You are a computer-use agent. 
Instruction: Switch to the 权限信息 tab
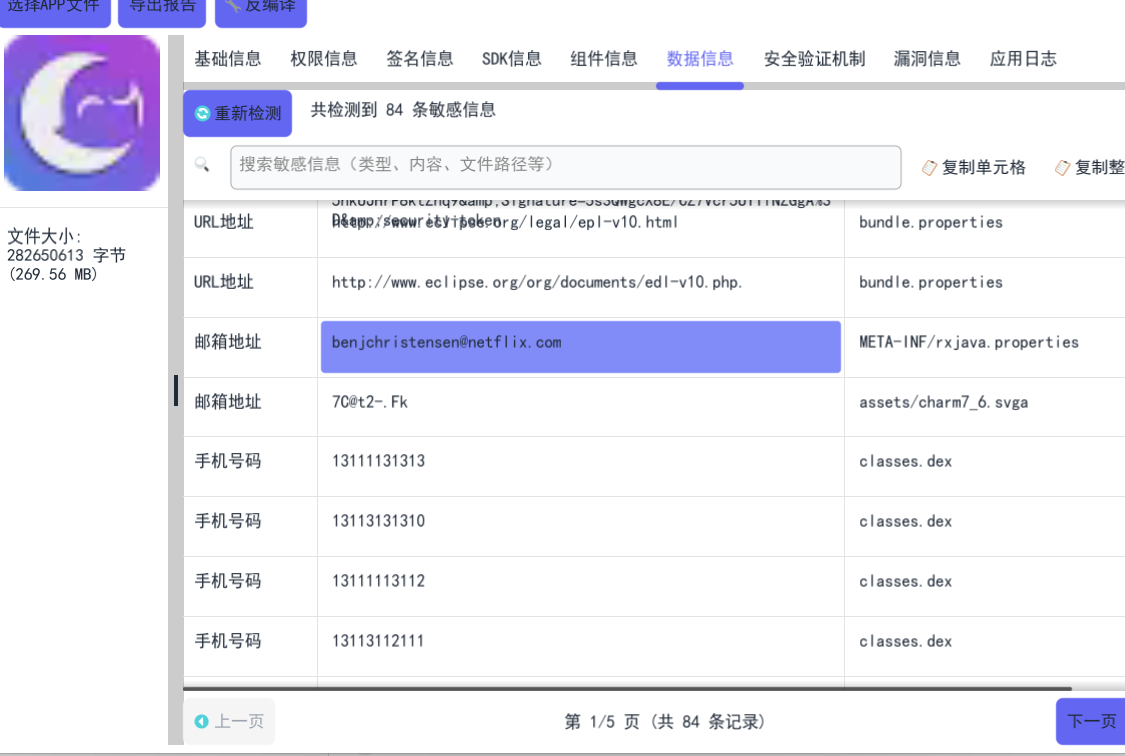tap(323, 59)
